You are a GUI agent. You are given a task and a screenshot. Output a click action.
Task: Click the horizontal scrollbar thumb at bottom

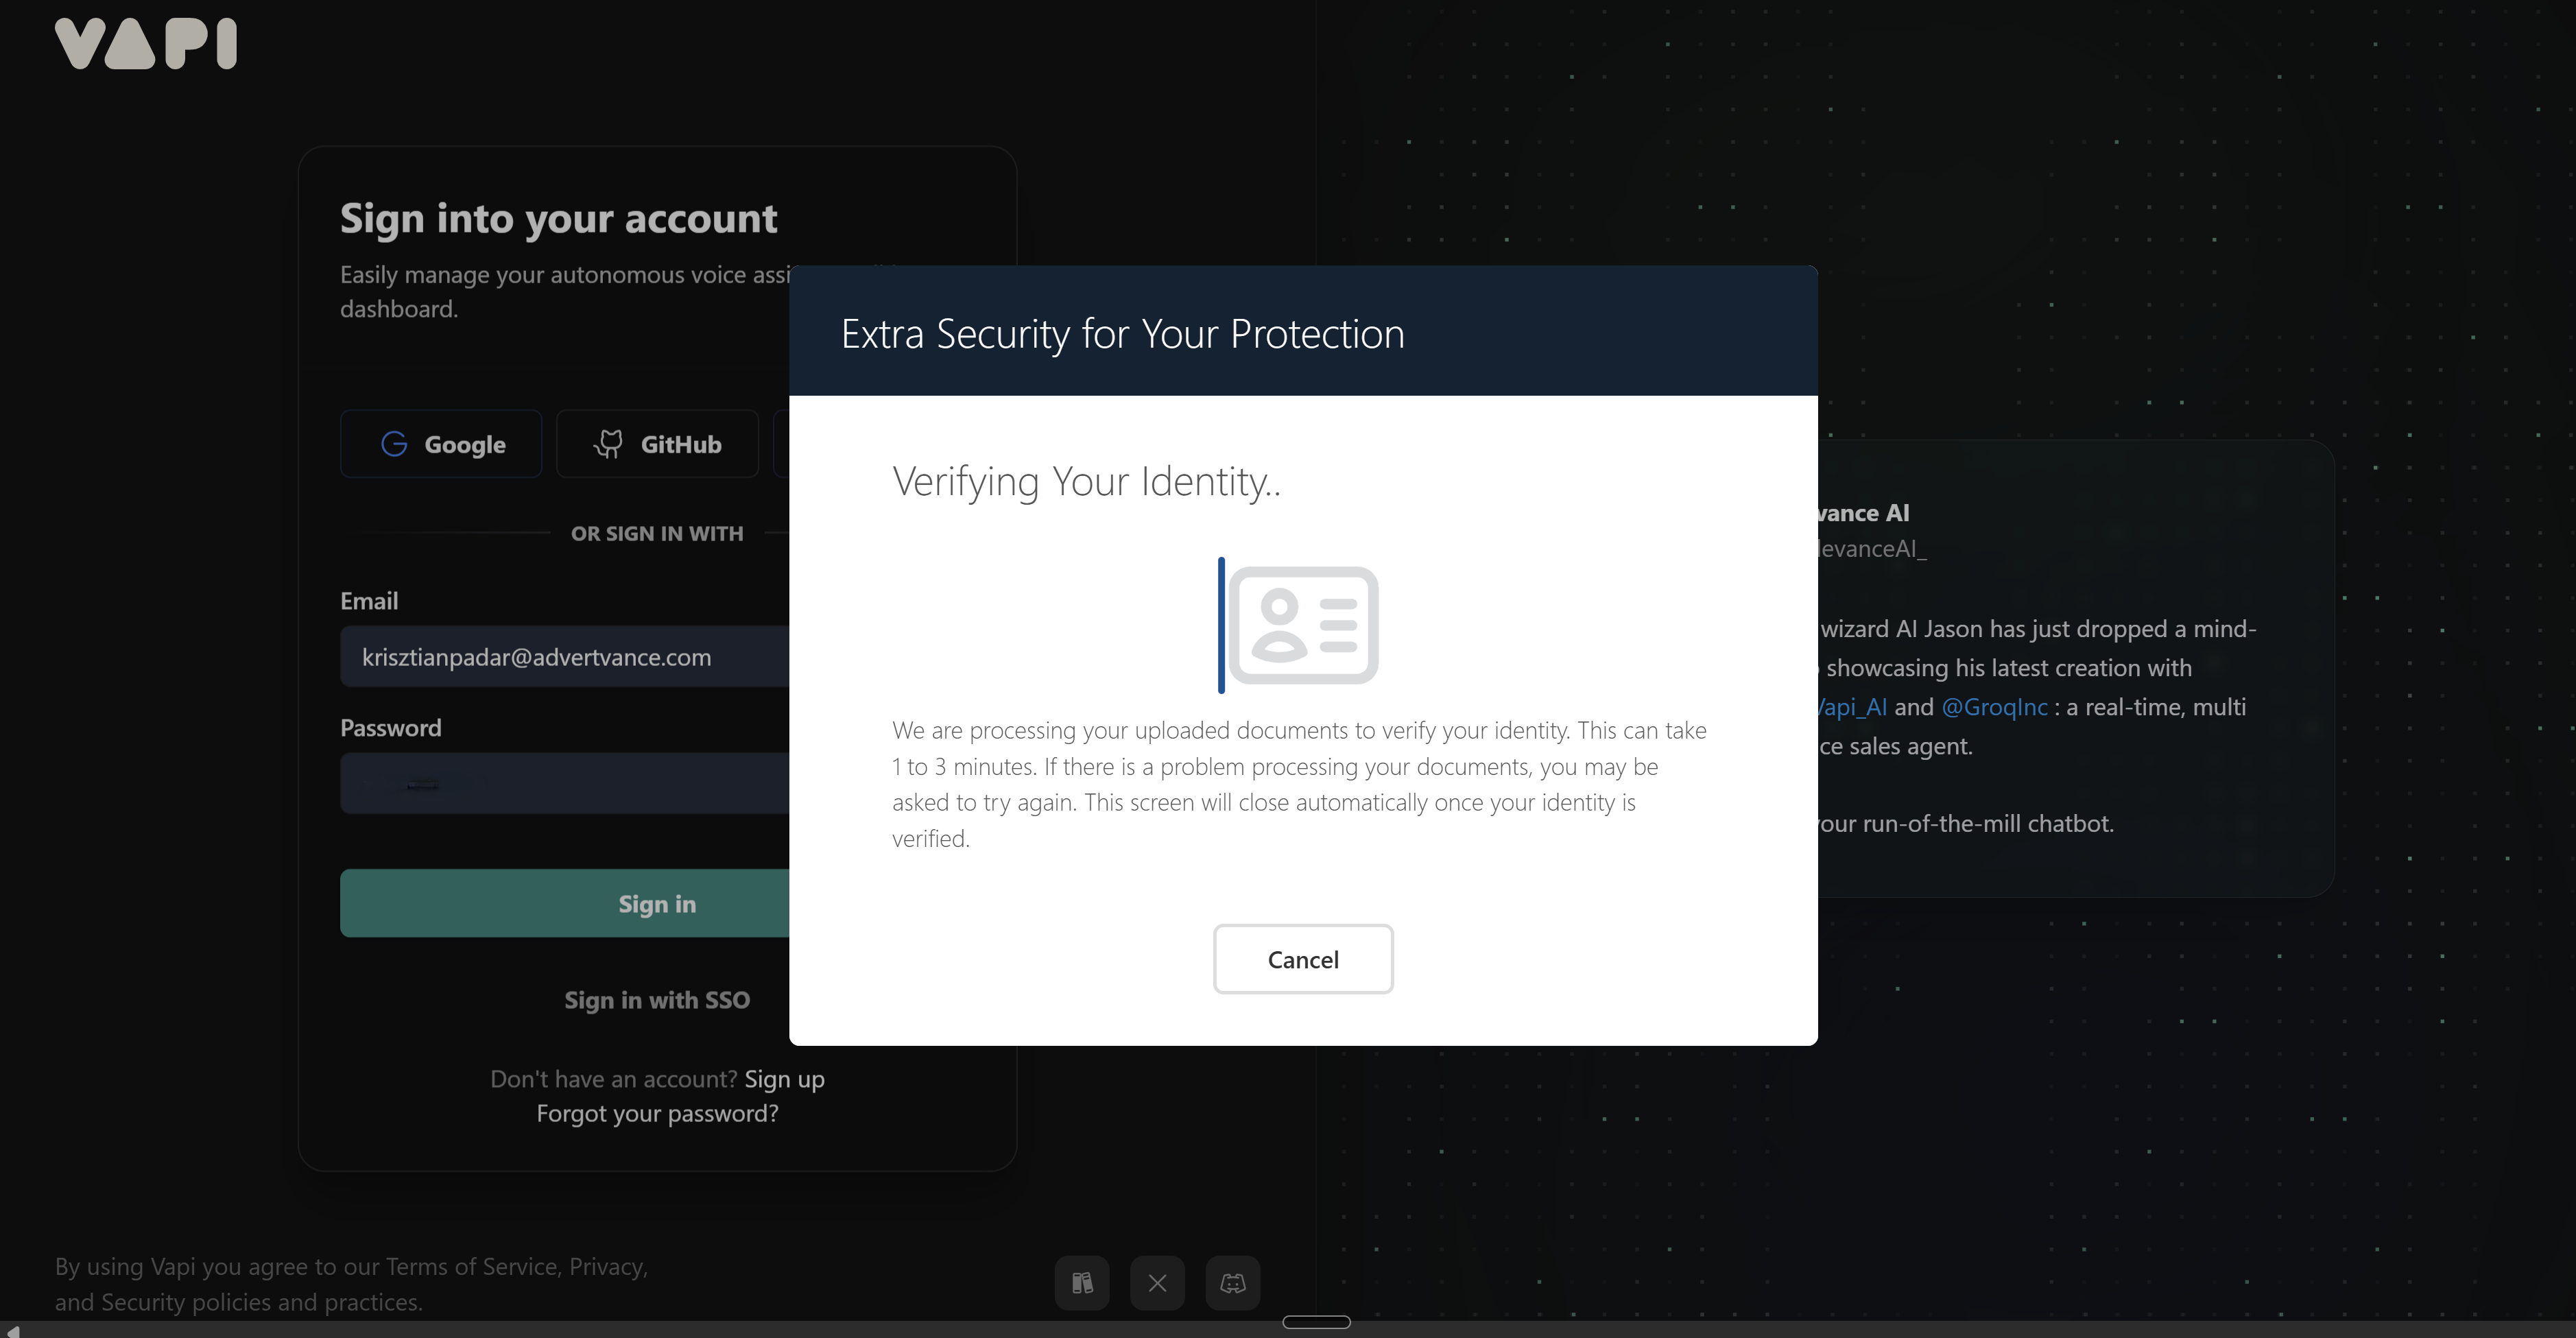[1316, 1322]
